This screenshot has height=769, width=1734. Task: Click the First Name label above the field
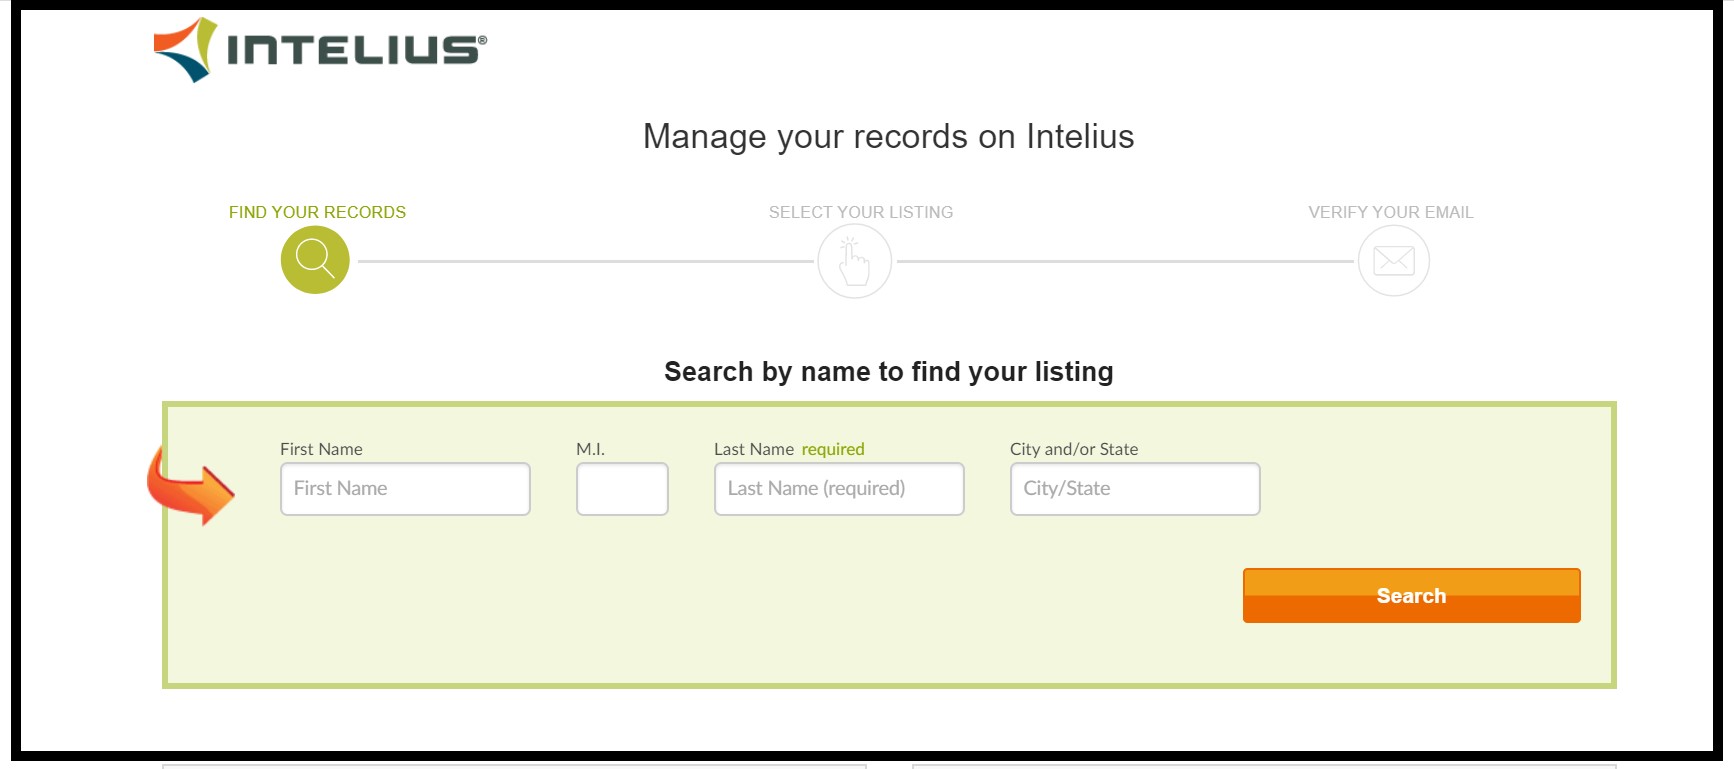pyautogui.click(x=321, y=449)
